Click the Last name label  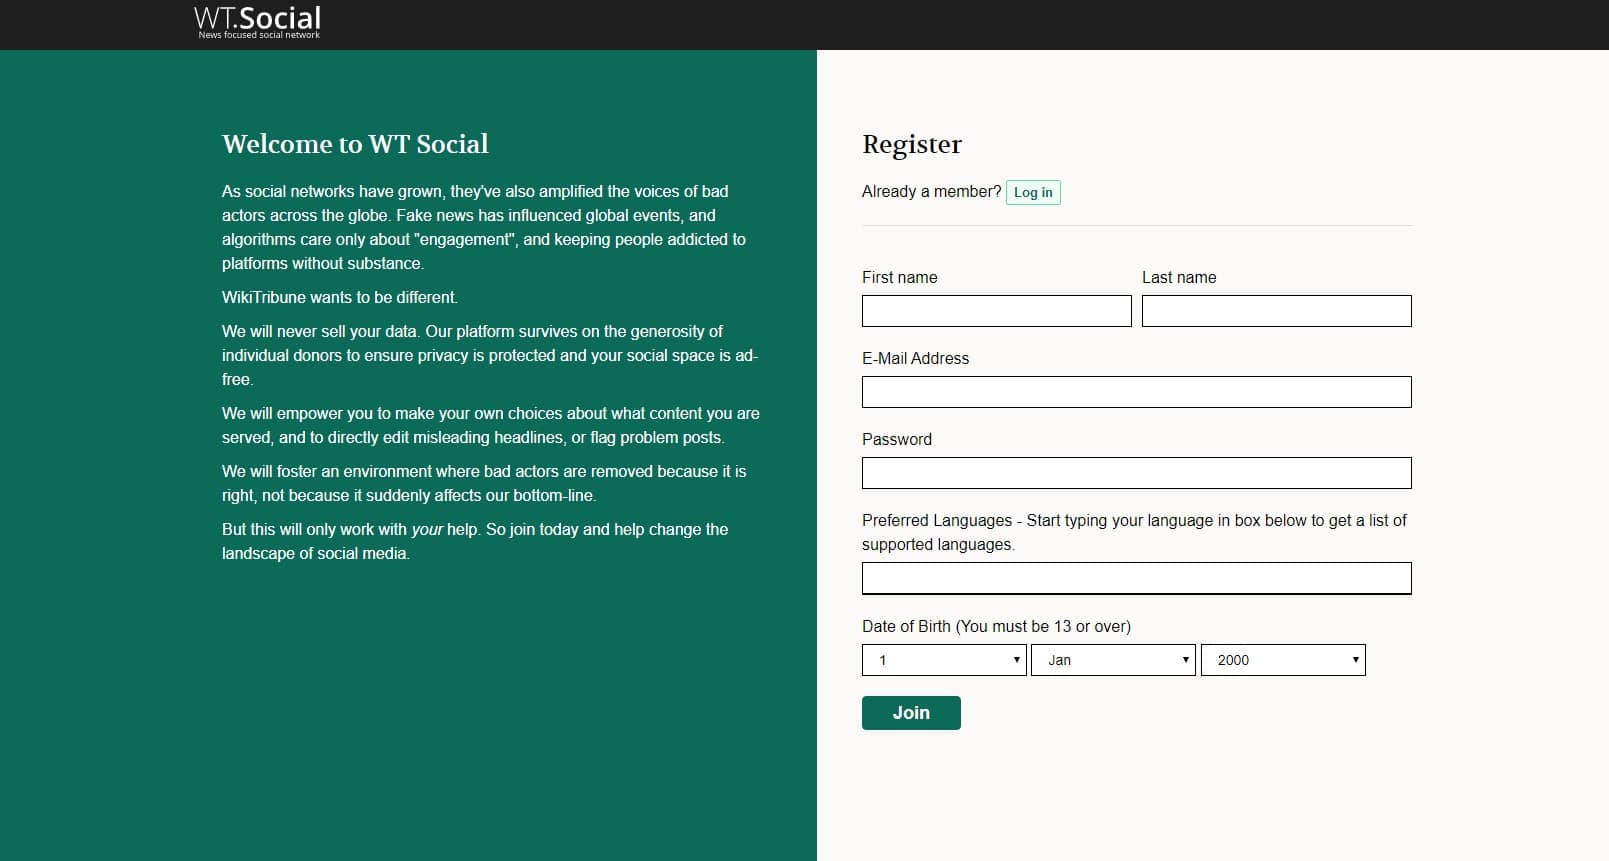1179,277
